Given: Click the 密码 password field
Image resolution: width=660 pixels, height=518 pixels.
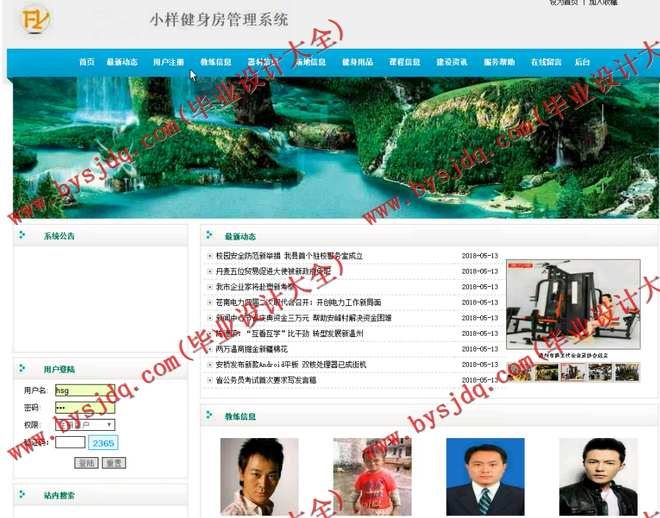Looking at the screenshot, I should (85, 407).
